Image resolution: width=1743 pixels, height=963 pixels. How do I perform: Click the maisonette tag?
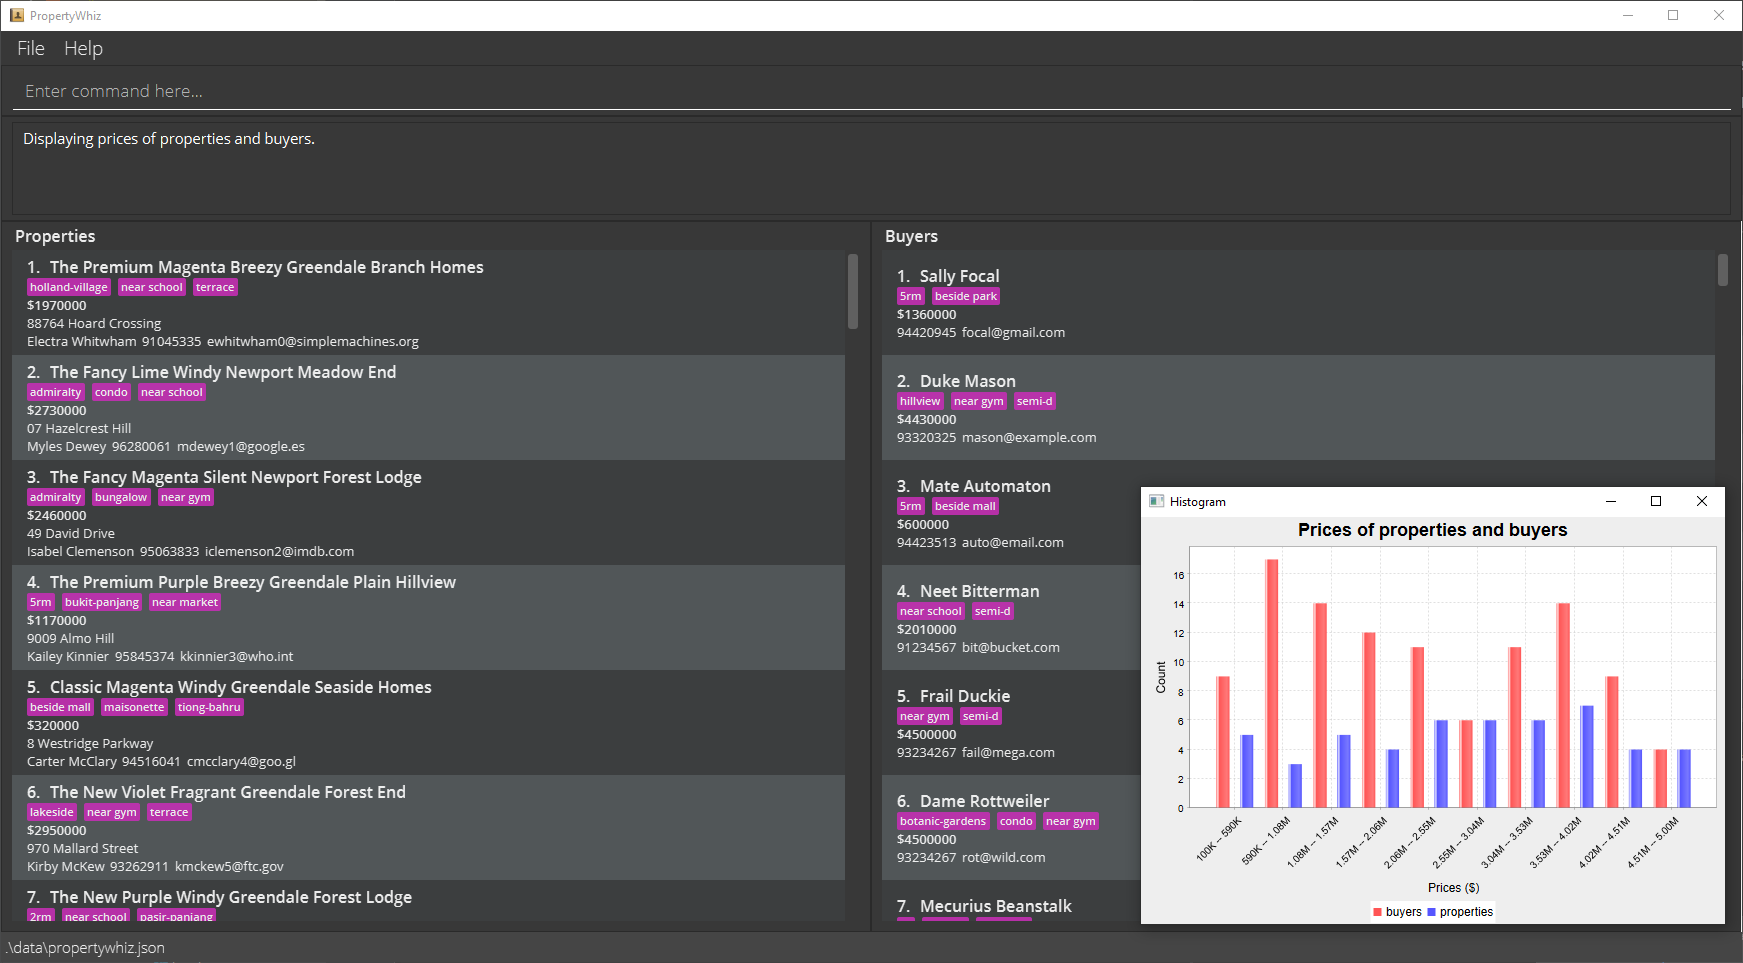pyautogui.click(x=134, y=707)
